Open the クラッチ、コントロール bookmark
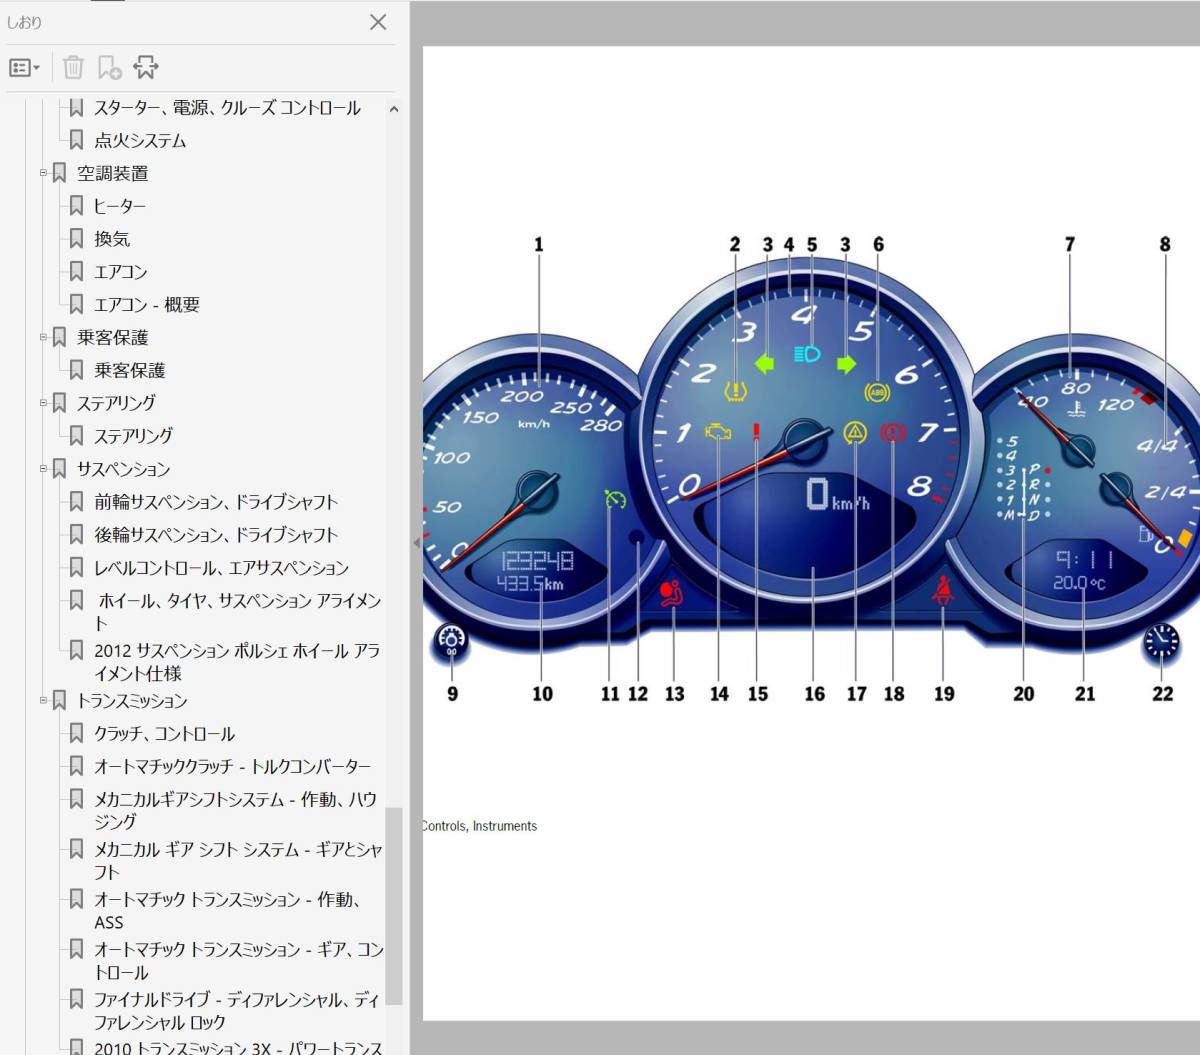Screen dimensions: 1200x1055 pyautogui.click(x=165, y=734)
